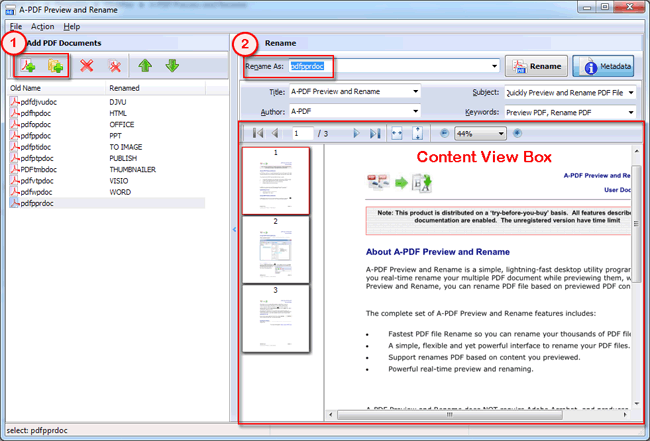
Task: Select the pdfpprdoc file row
Action: coord(107,203)
